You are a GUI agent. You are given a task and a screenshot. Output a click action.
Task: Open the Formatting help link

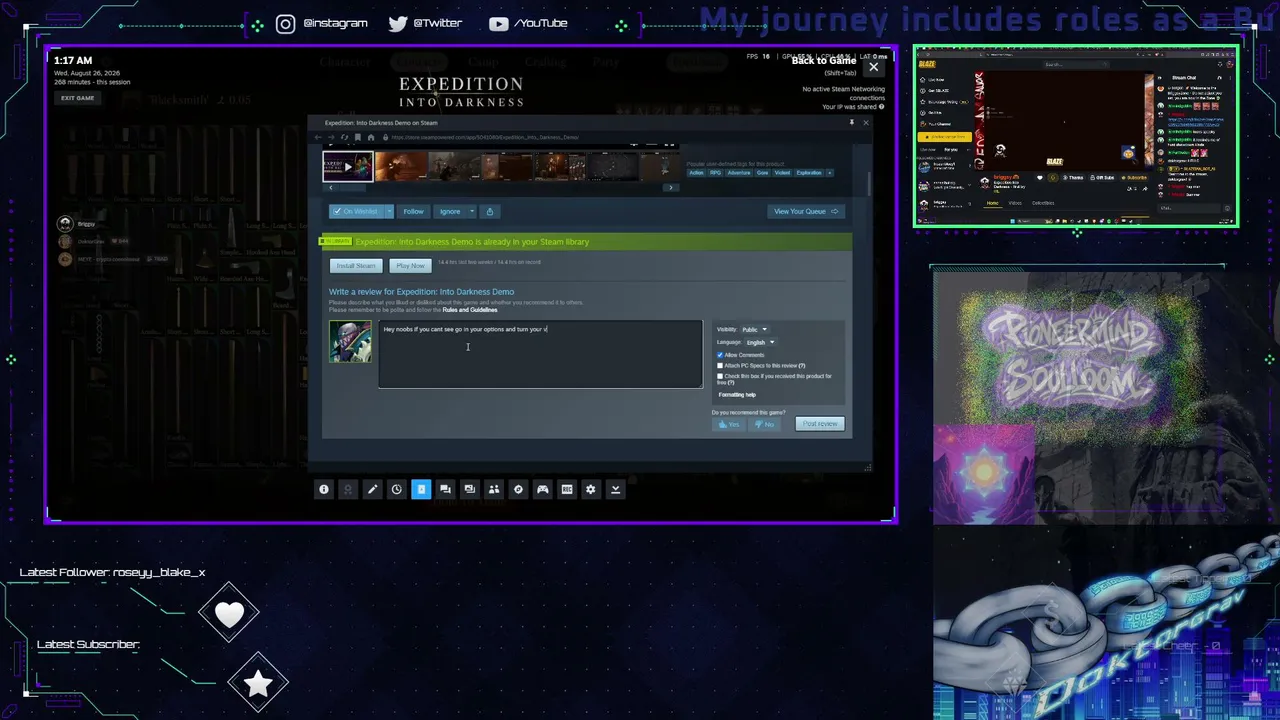tap(737, 395)
